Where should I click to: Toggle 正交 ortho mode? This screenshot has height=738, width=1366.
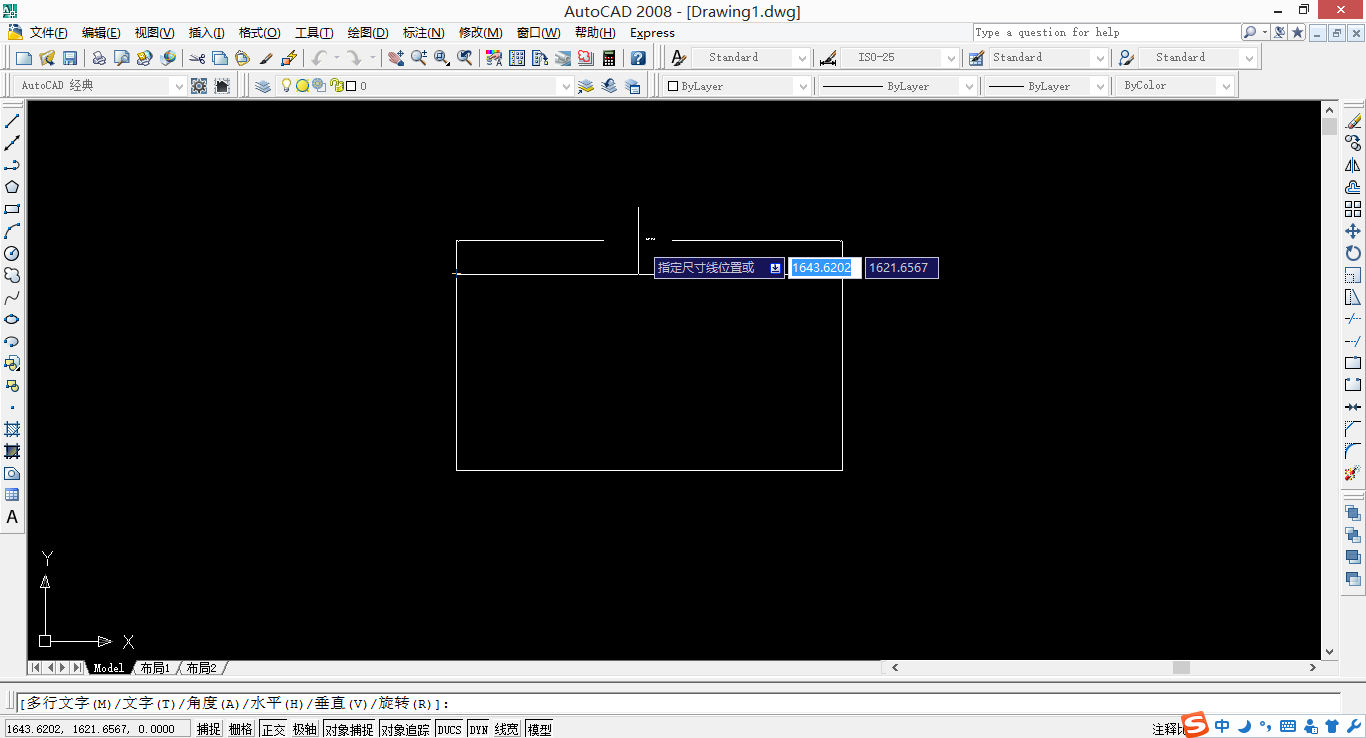273,729
